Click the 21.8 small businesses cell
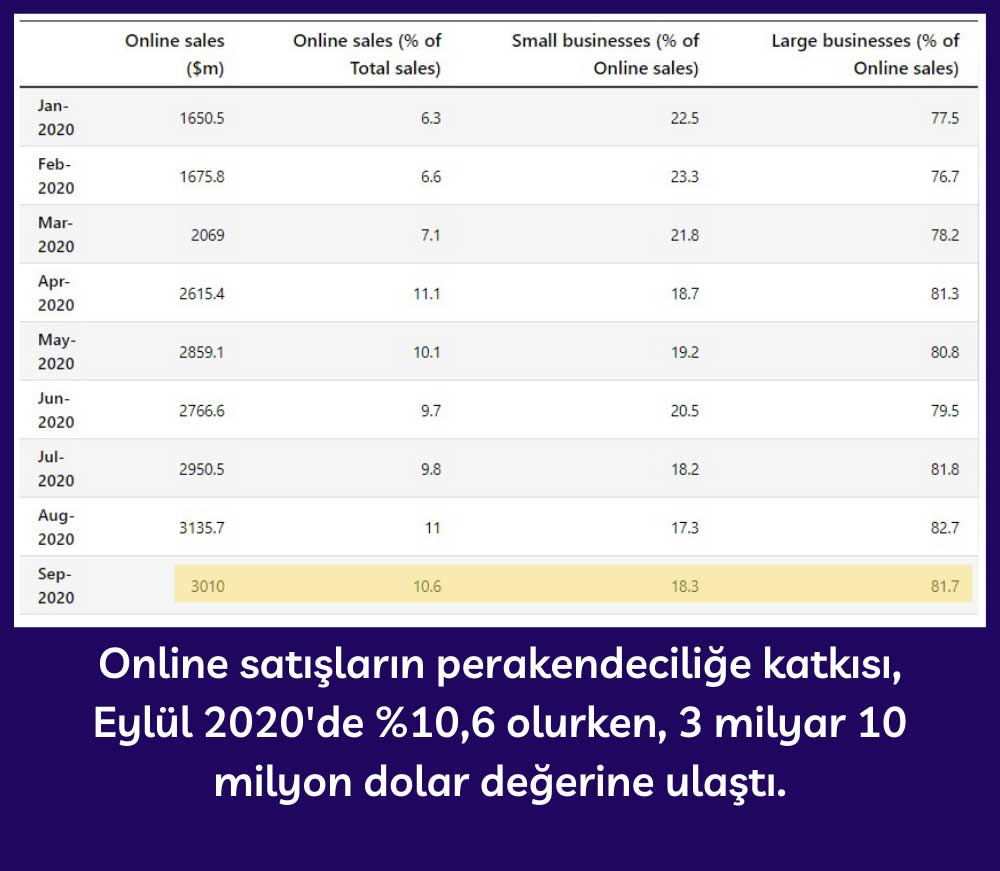Viewport: 1000px width, 871px height. (x=685, y=235)
